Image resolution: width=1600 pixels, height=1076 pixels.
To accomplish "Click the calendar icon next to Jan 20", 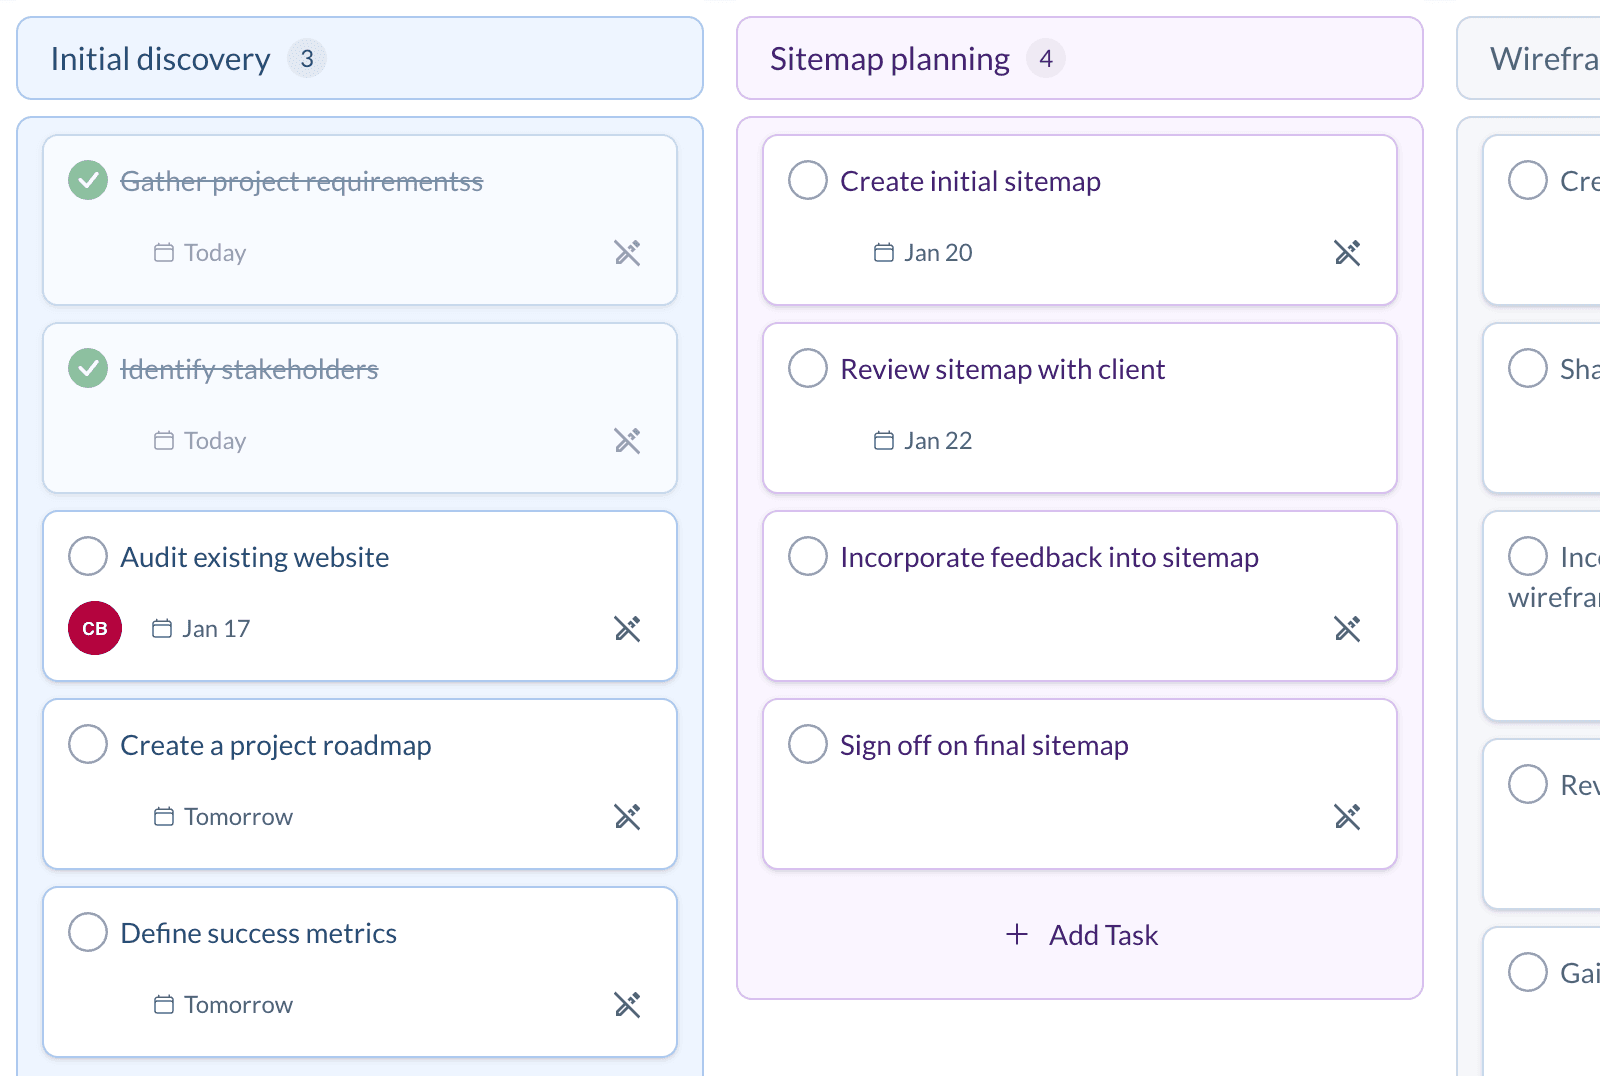I will pyautogui.click(x=884, y=252).
